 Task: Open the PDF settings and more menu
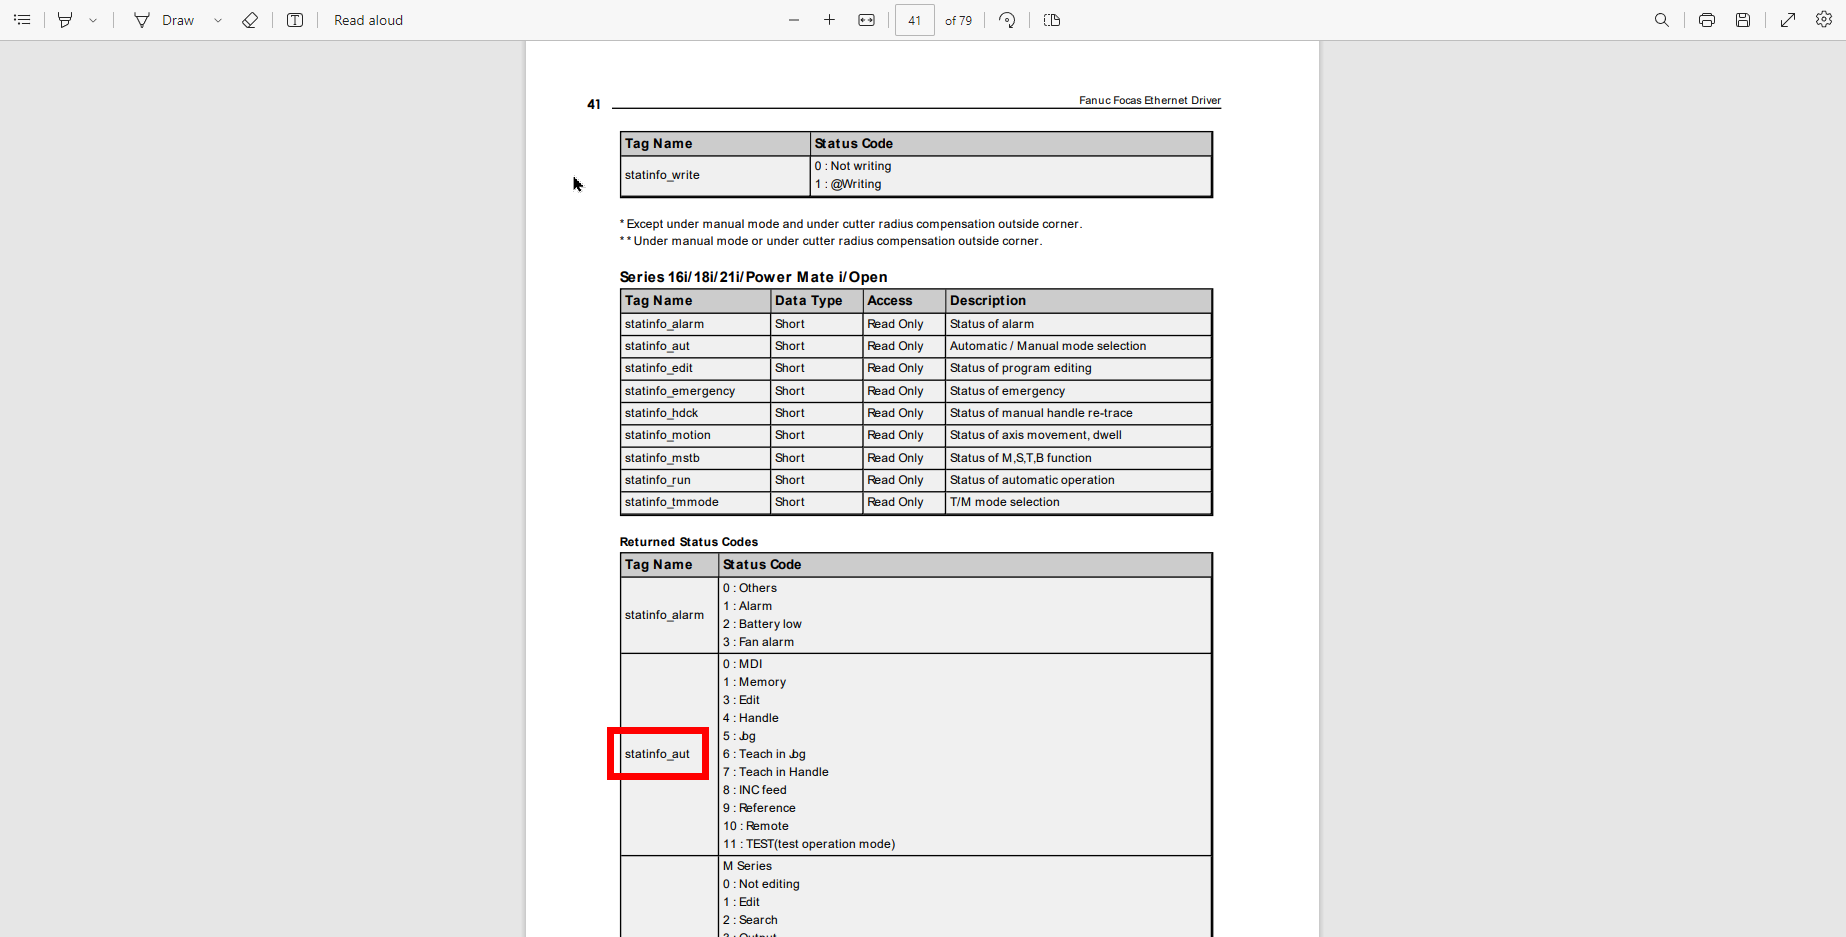point(1824,20)
